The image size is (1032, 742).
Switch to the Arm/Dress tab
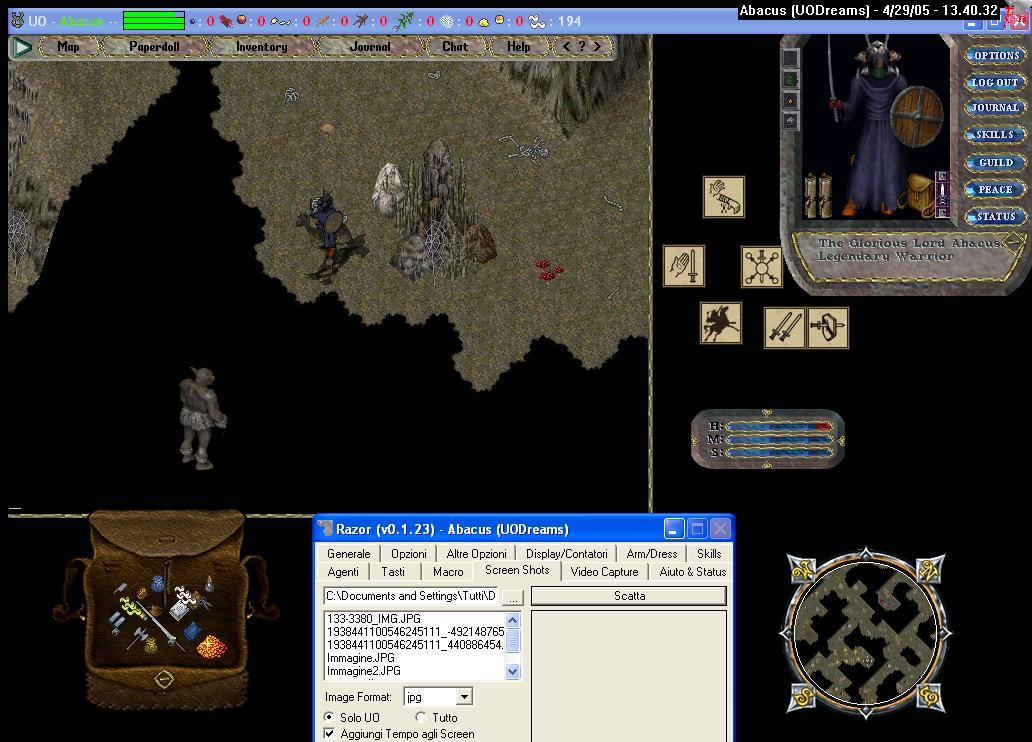coord(652,554)
